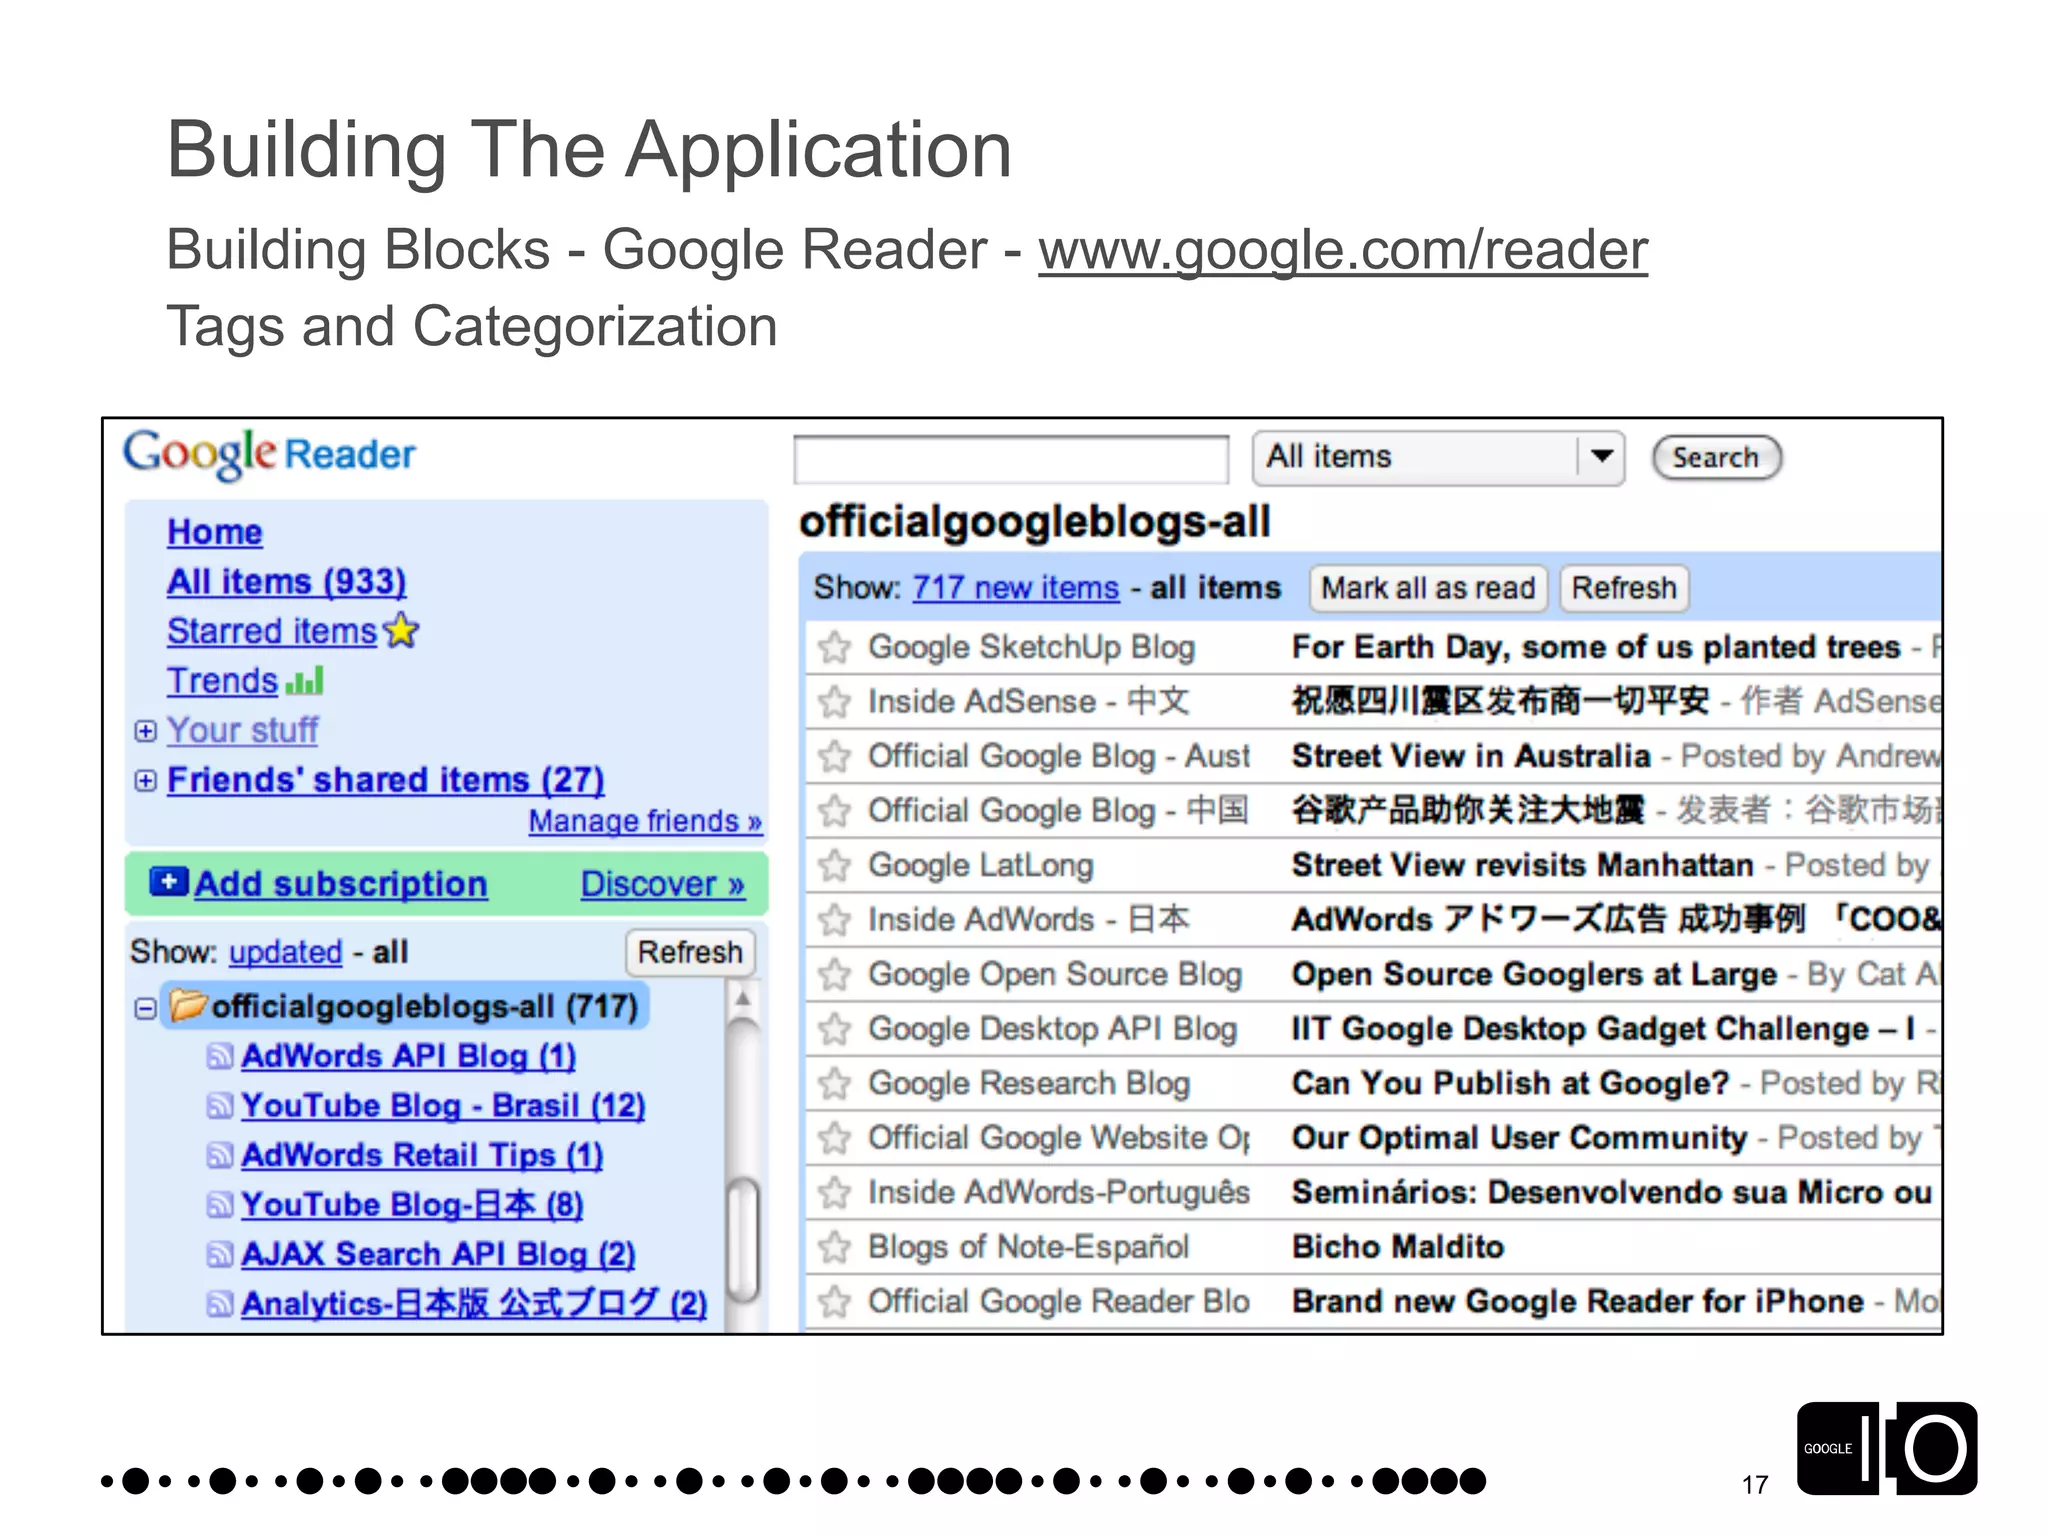Viewport: 2048px width, 1536px height.
Task: Click the Search button
Action: [1716, 457]
